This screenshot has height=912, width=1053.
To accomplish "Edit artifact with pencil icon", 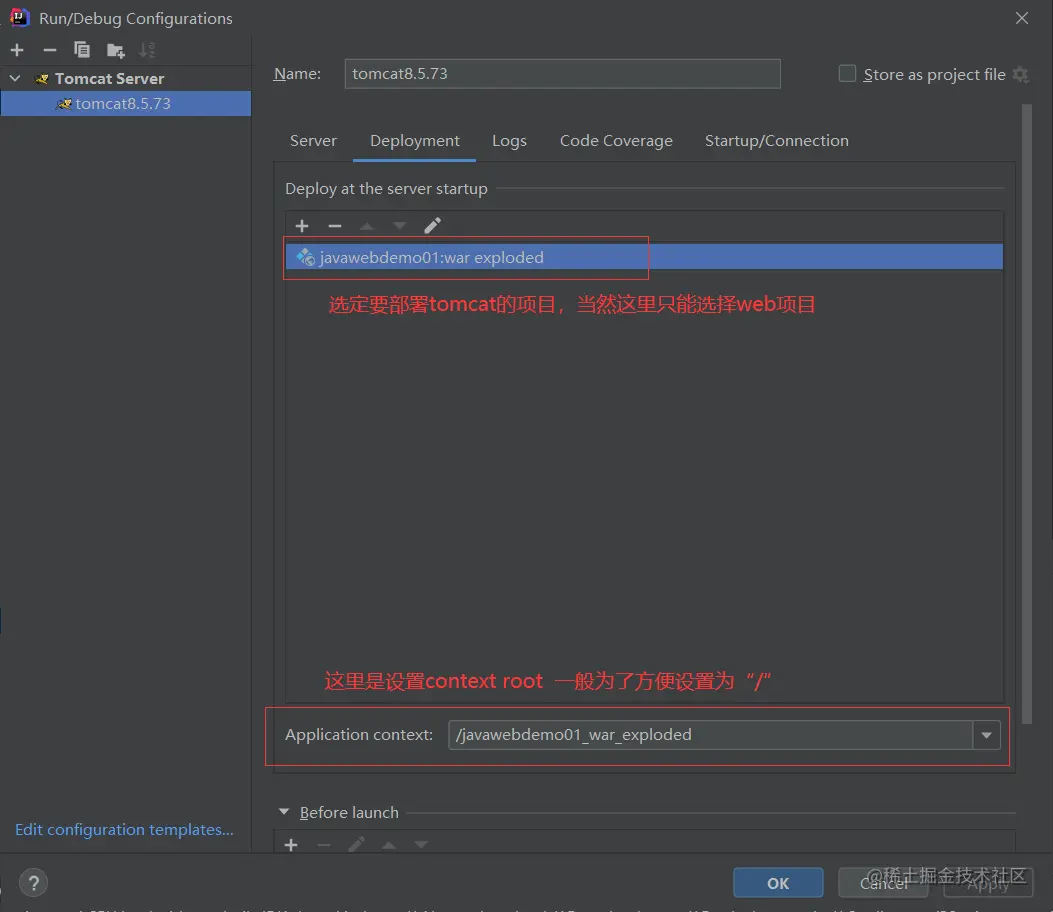I will [x=432, y=225].
